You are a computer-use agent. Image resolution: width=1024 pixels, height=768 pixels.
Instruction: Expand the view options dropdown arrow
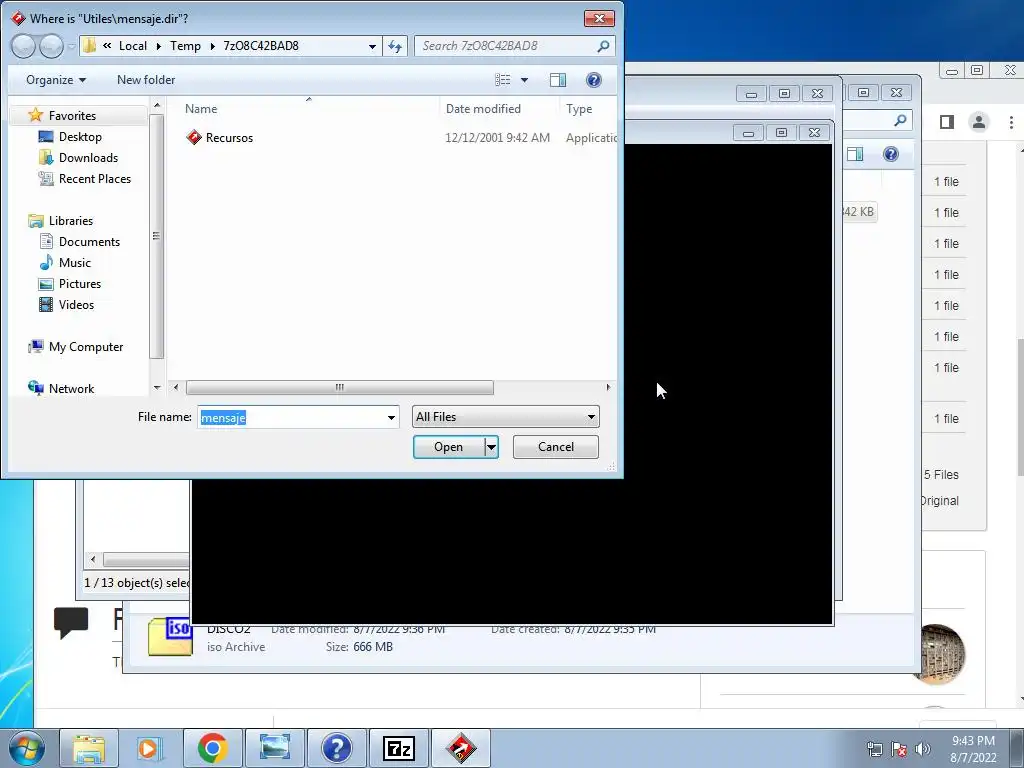[524, 80]
